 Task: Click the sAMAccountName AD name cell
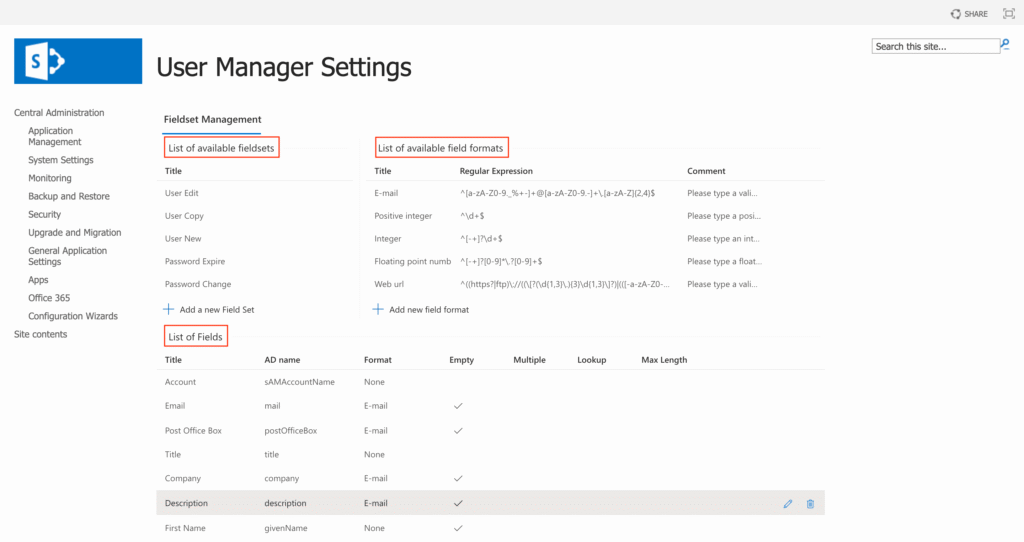click(x=300, y=382)
